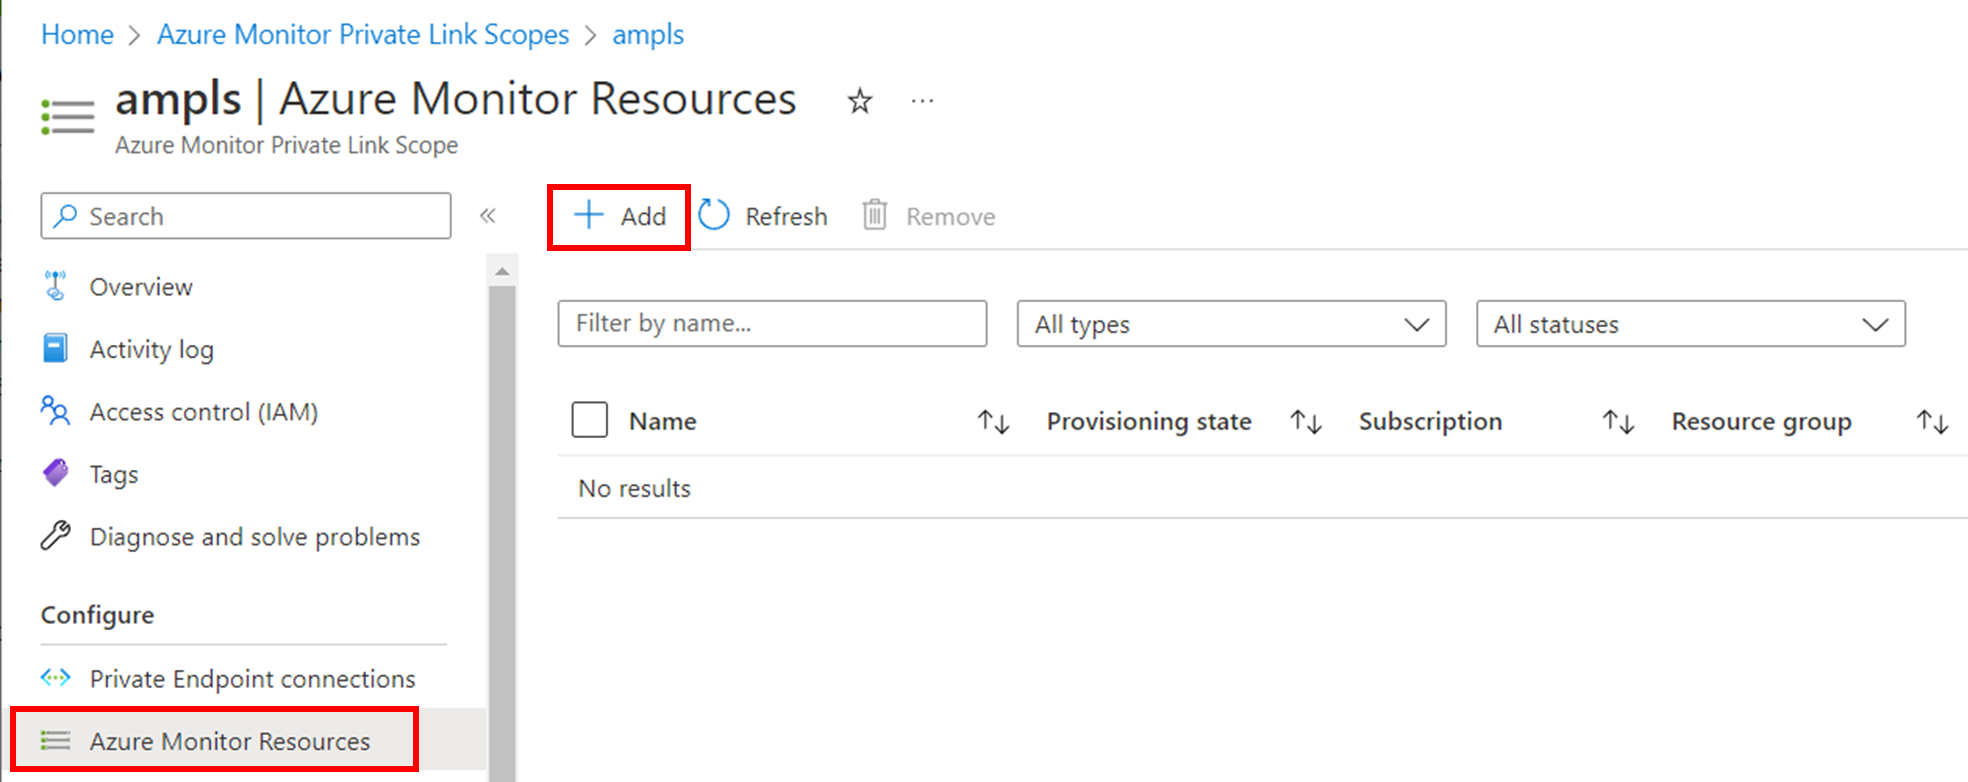Click the Access control people icon
This screenshot has width=1968, height=782.
[55, 411]
